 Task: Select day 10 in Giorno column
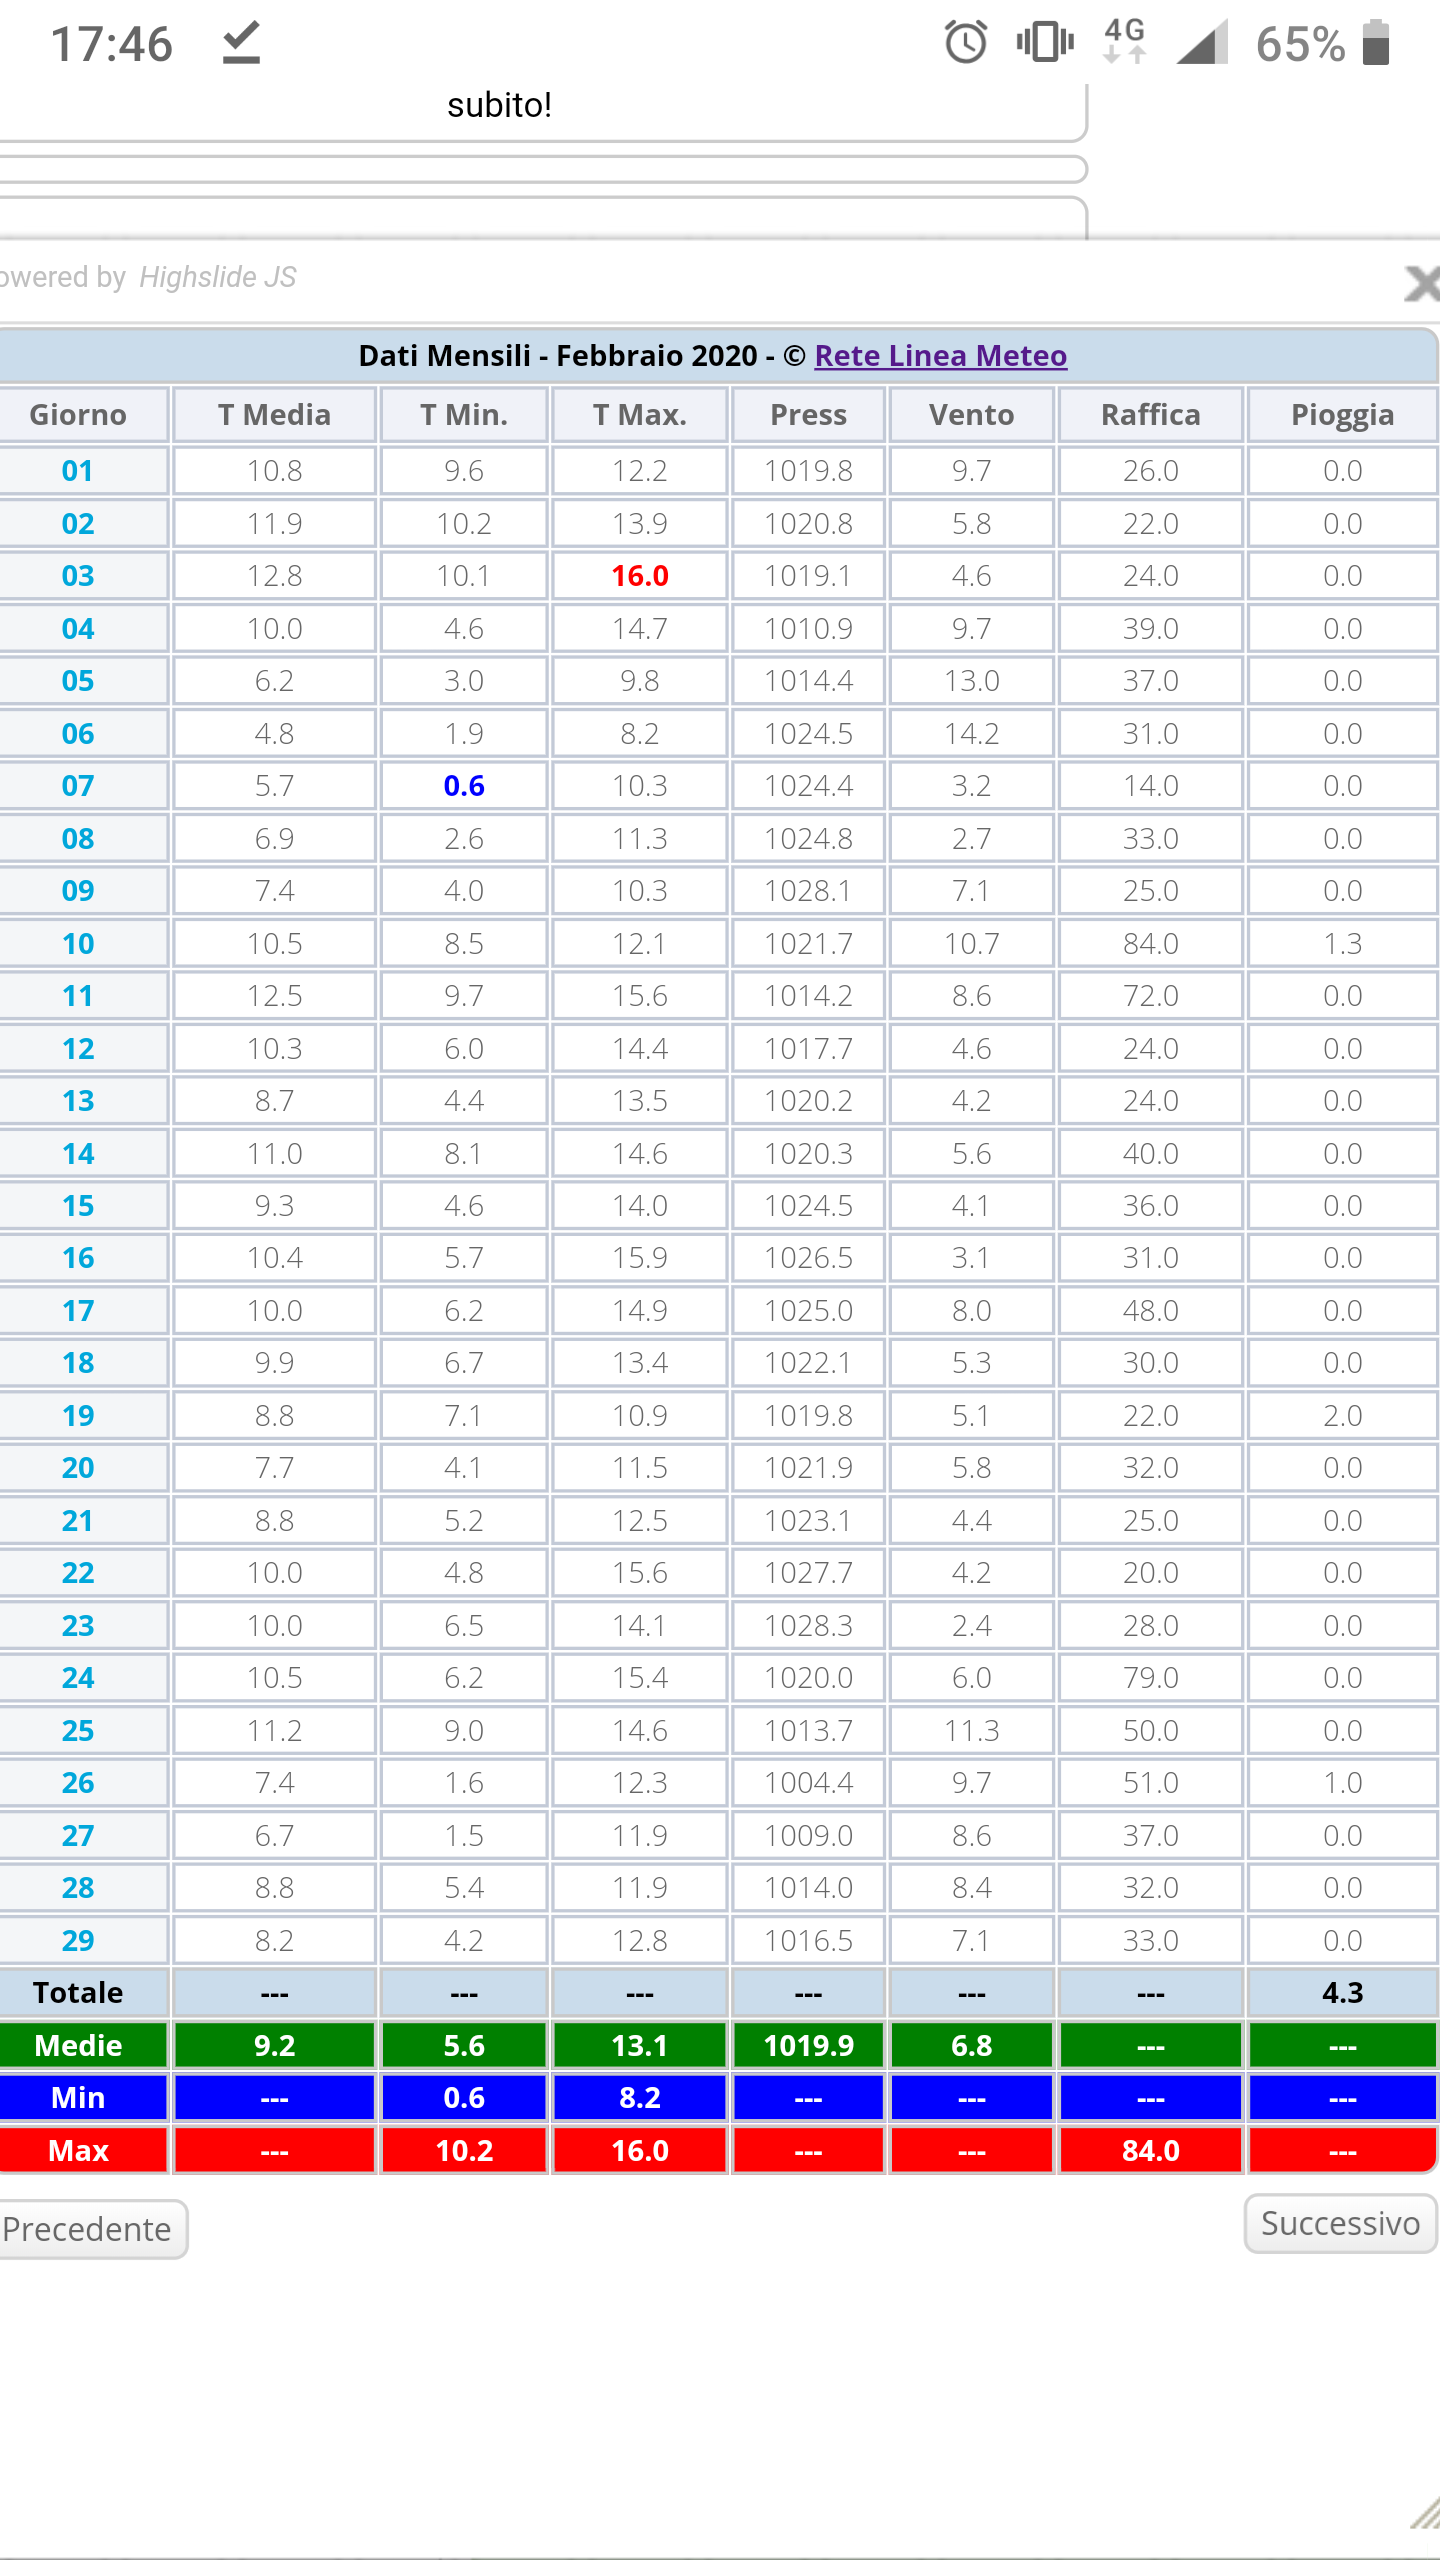pyautogui.click(x=78, y=944)
